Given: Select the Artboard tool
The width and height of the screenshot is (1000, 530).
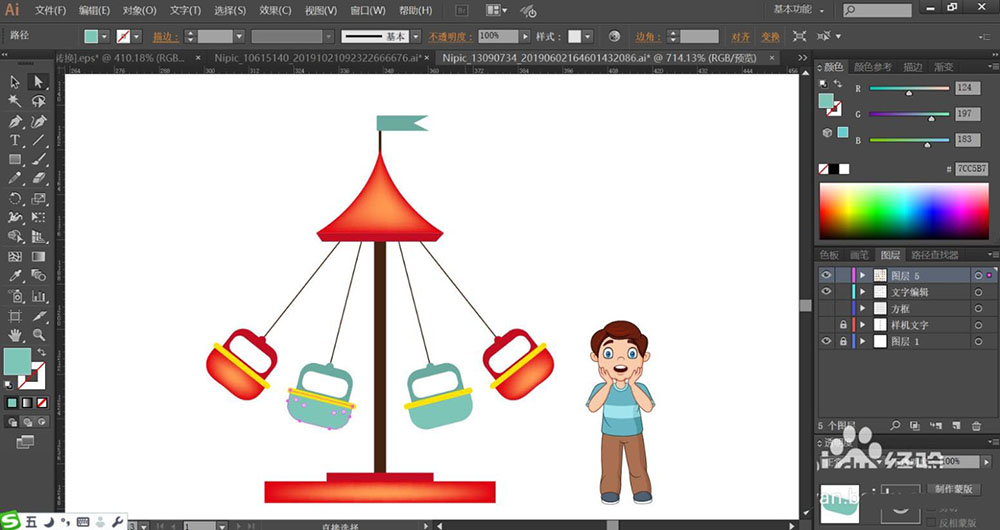Looking at the screenshot, I should coord(15,316).
